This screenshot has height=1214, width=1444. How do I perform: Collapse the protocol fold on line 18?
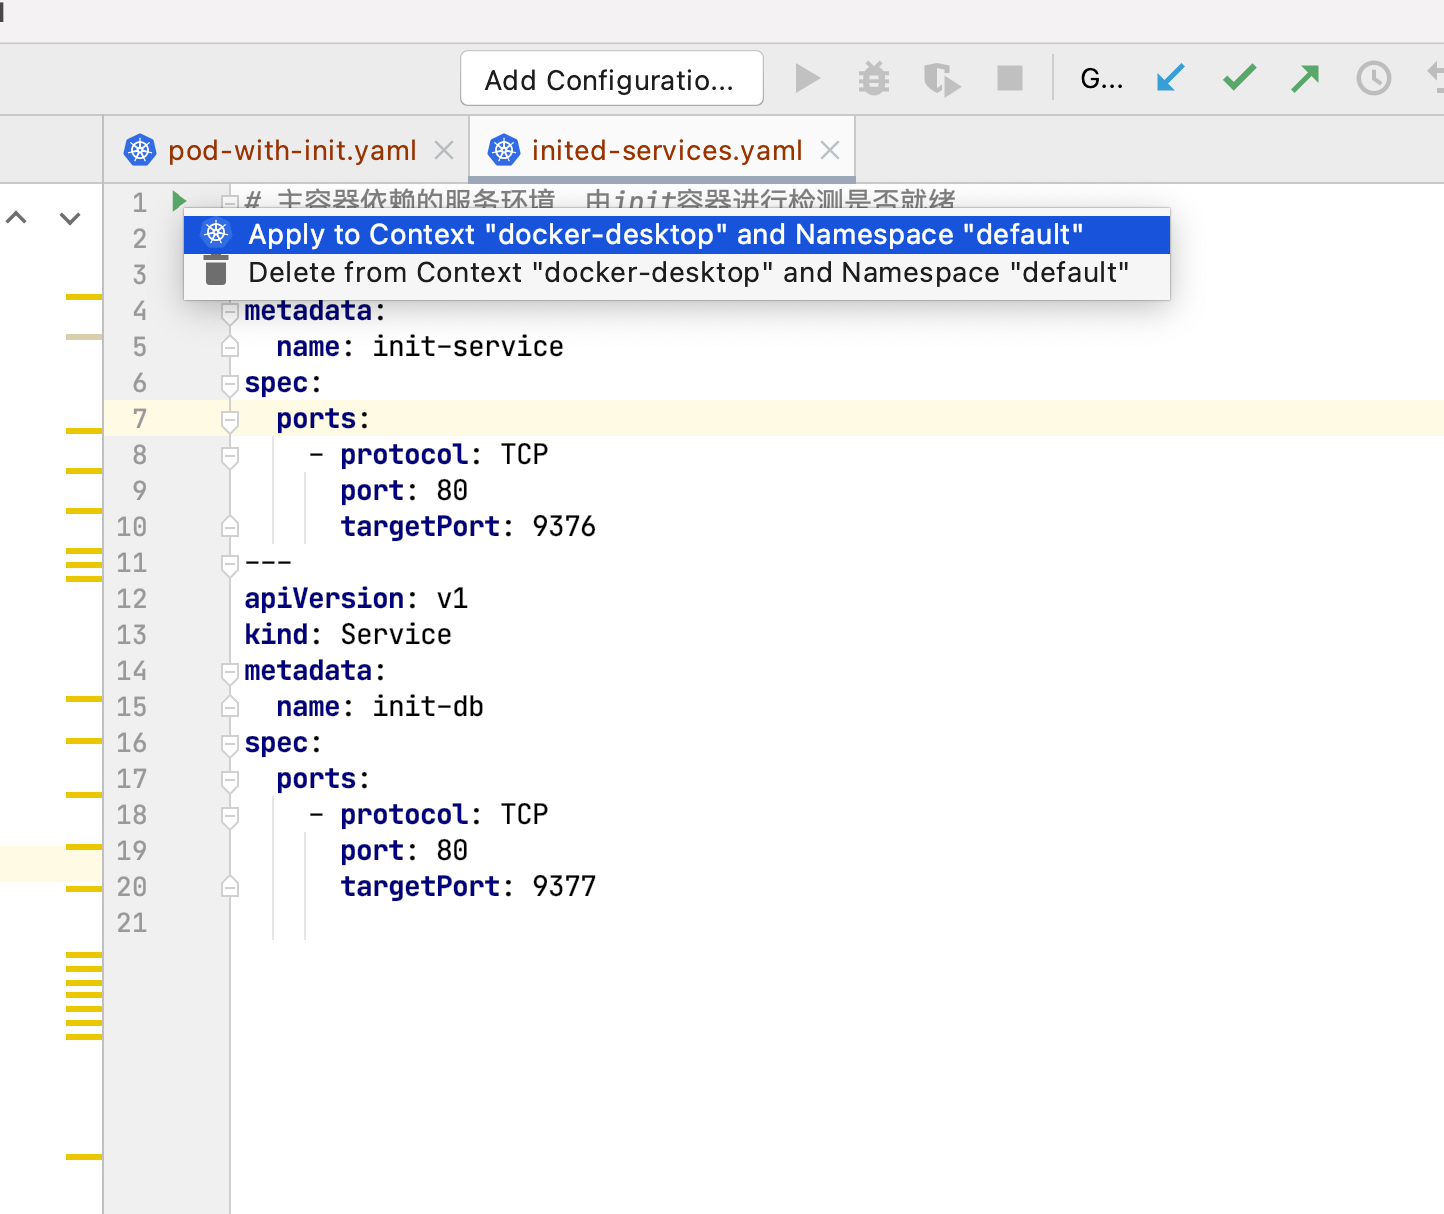[x=230, y=815]
